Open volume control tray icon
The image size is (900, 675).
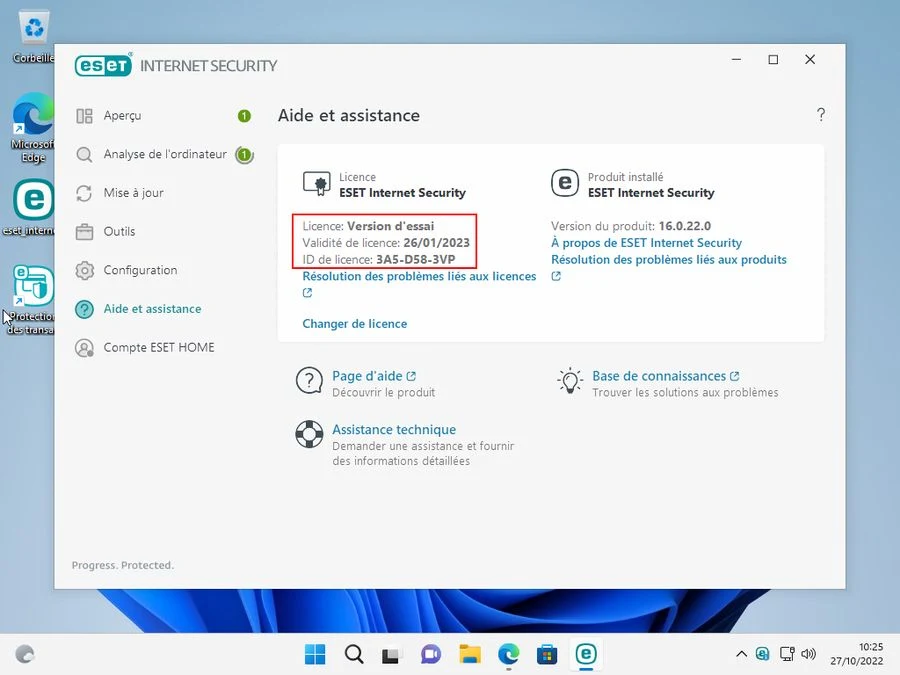[808, 654]
